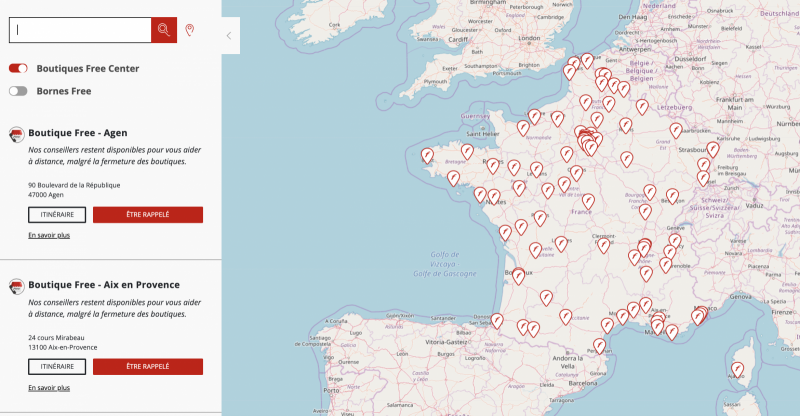The image size is (800, 416).
Task: Select the map marker near Perpignan
Action: [599, 346]
